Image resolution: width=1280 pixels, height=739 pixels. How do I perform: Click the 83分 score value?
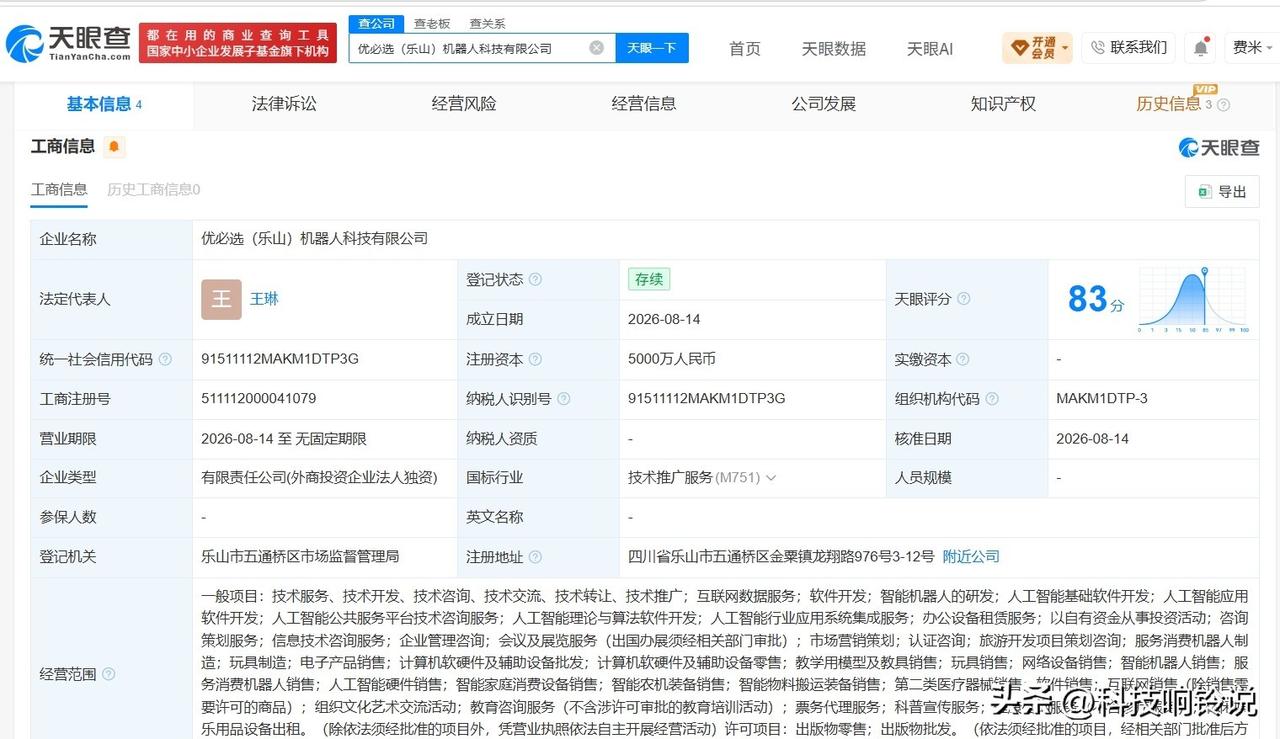coord(1096,299)
